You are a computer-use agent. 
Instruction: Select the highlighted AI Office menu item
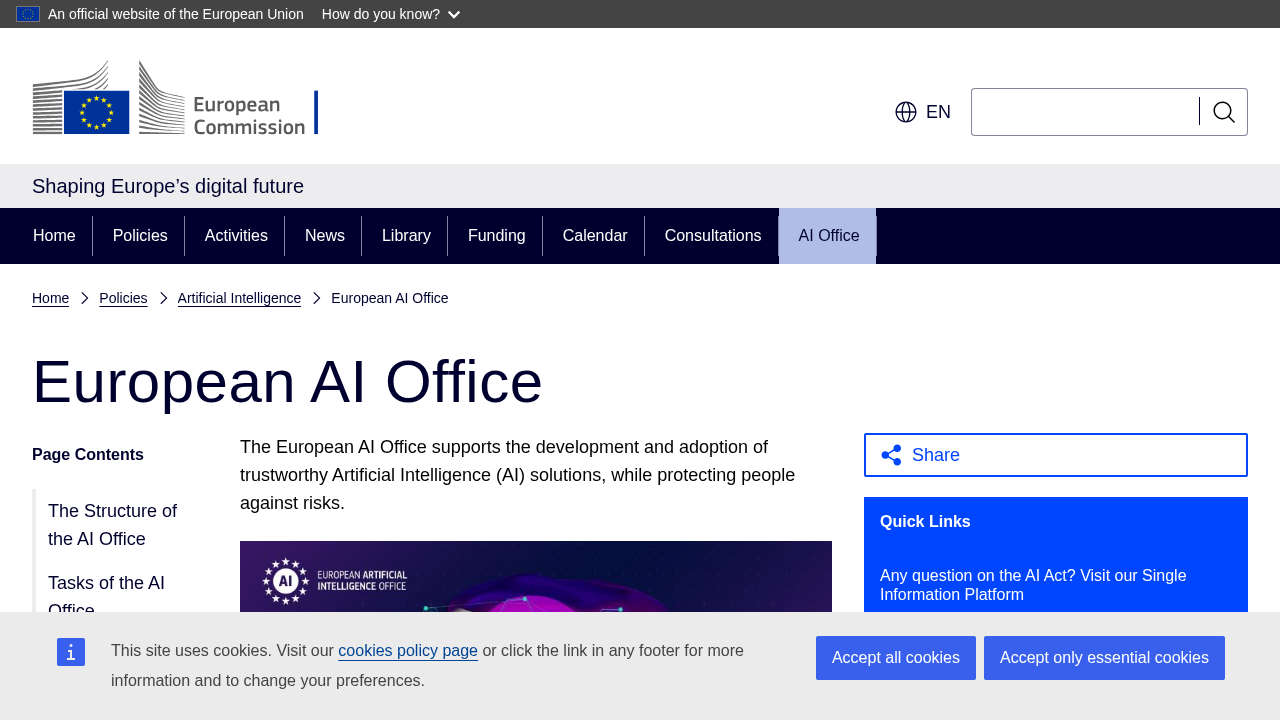pyautogui.click(x=828, y=236)
